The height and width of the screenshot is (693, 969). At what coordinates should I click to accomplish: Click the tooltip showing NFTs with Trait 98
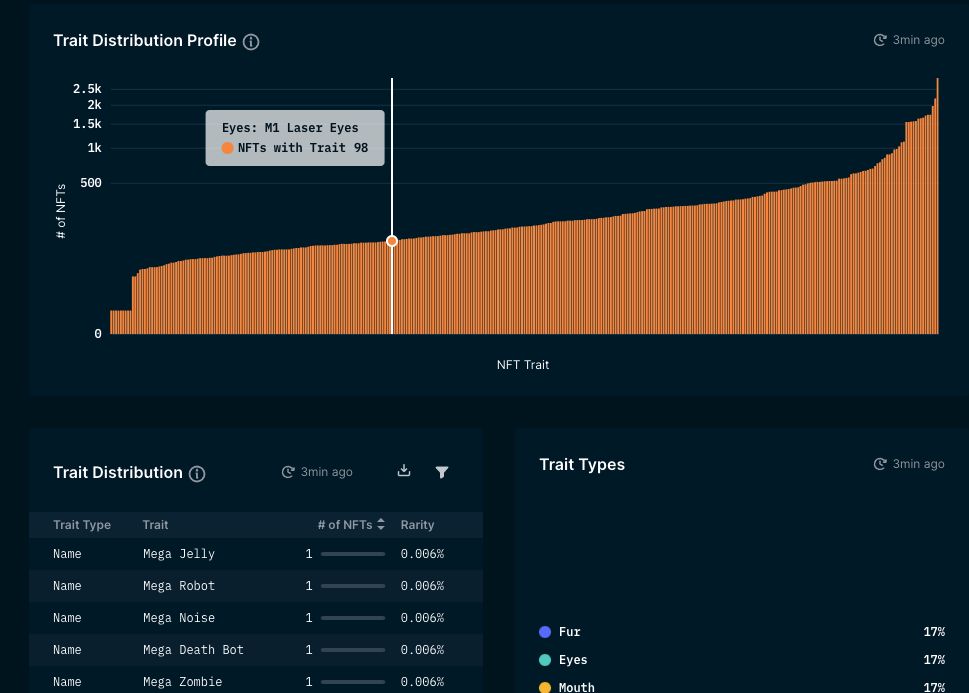click(x=295, y=138)
